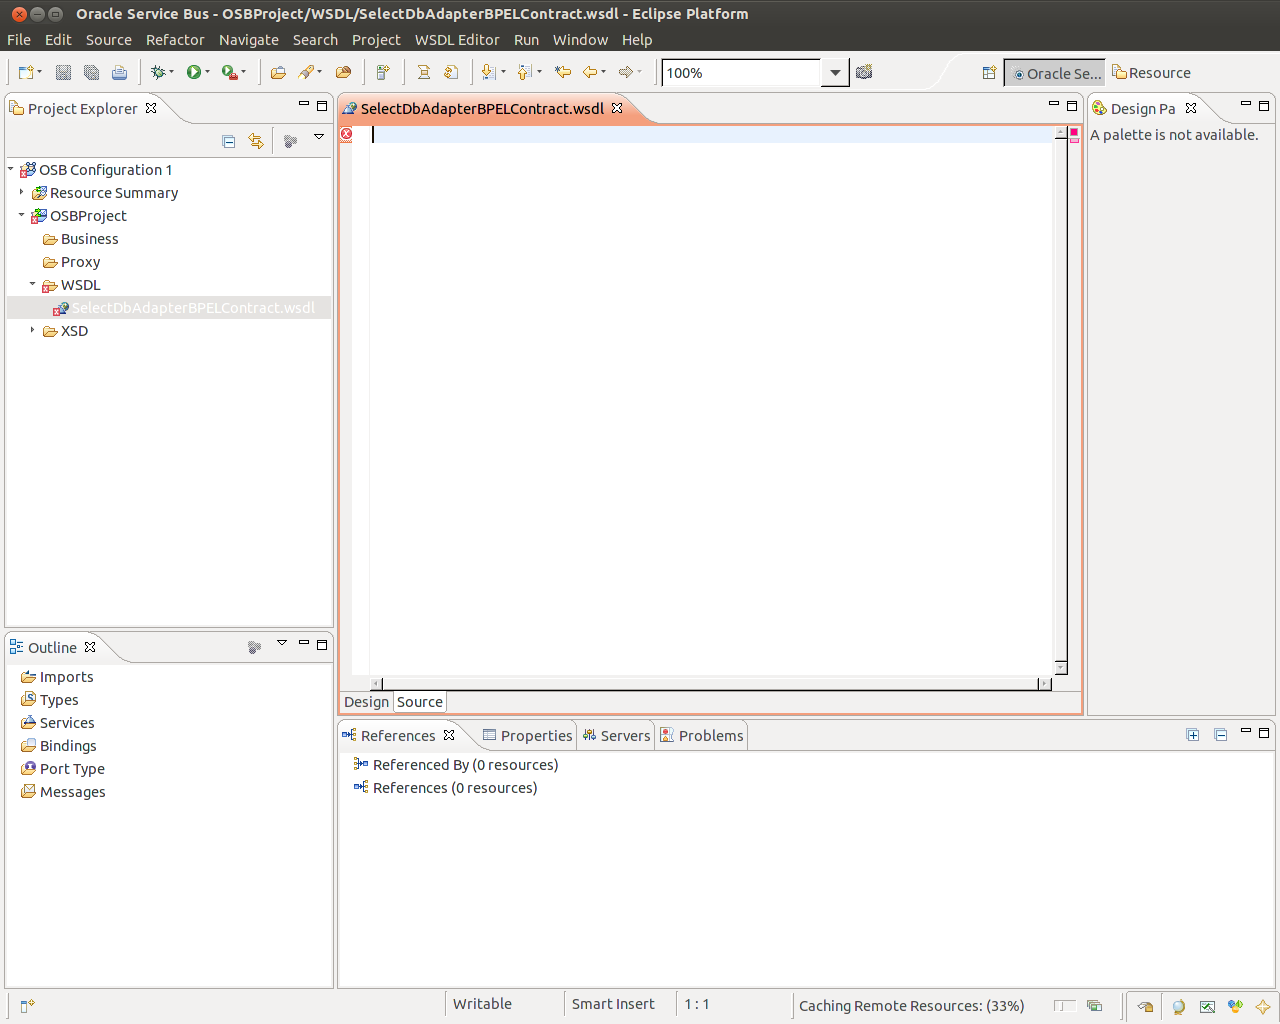Close the Design Palette view
The height and width of the screenshot is (1024, 1280).
coord(1191,108)
